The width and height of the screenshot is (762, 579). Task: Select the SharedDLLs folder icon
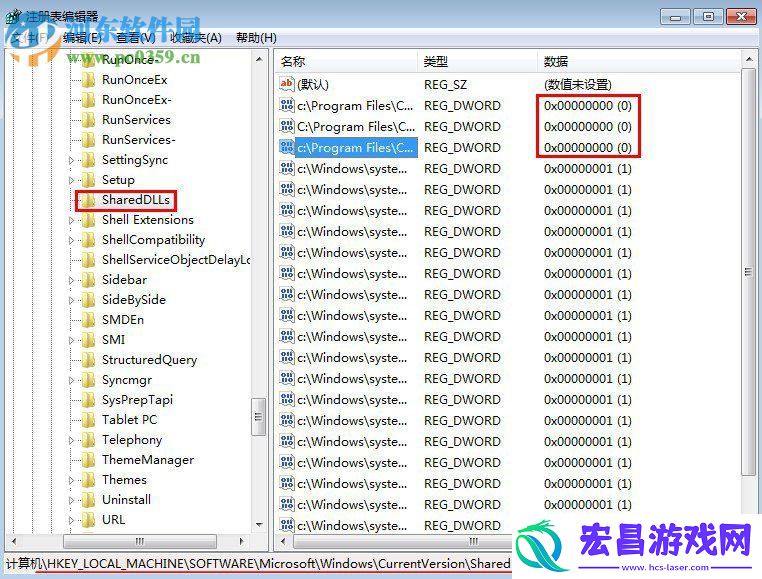88,200
